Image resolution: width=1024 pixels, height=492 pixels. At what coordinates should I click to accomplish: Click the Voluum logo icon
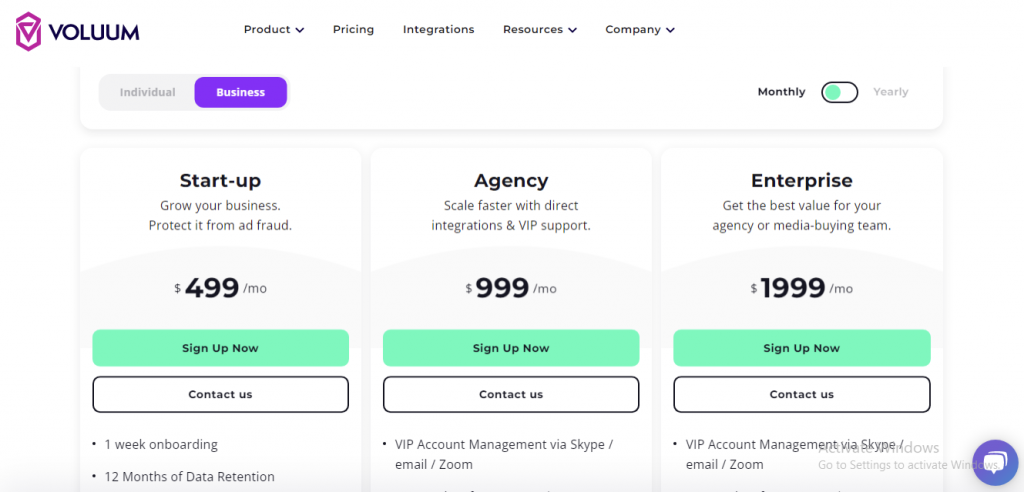pyautogui.click(x=29, y=31)
